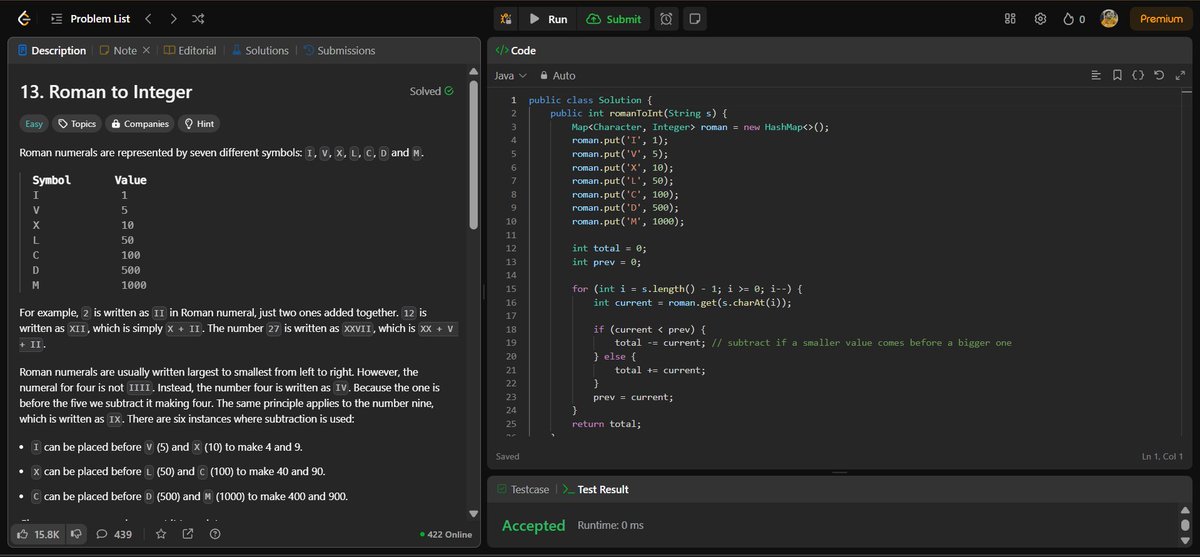
Task: Click the bookmark icon in code toolbar
Action: pos(1117,75)
